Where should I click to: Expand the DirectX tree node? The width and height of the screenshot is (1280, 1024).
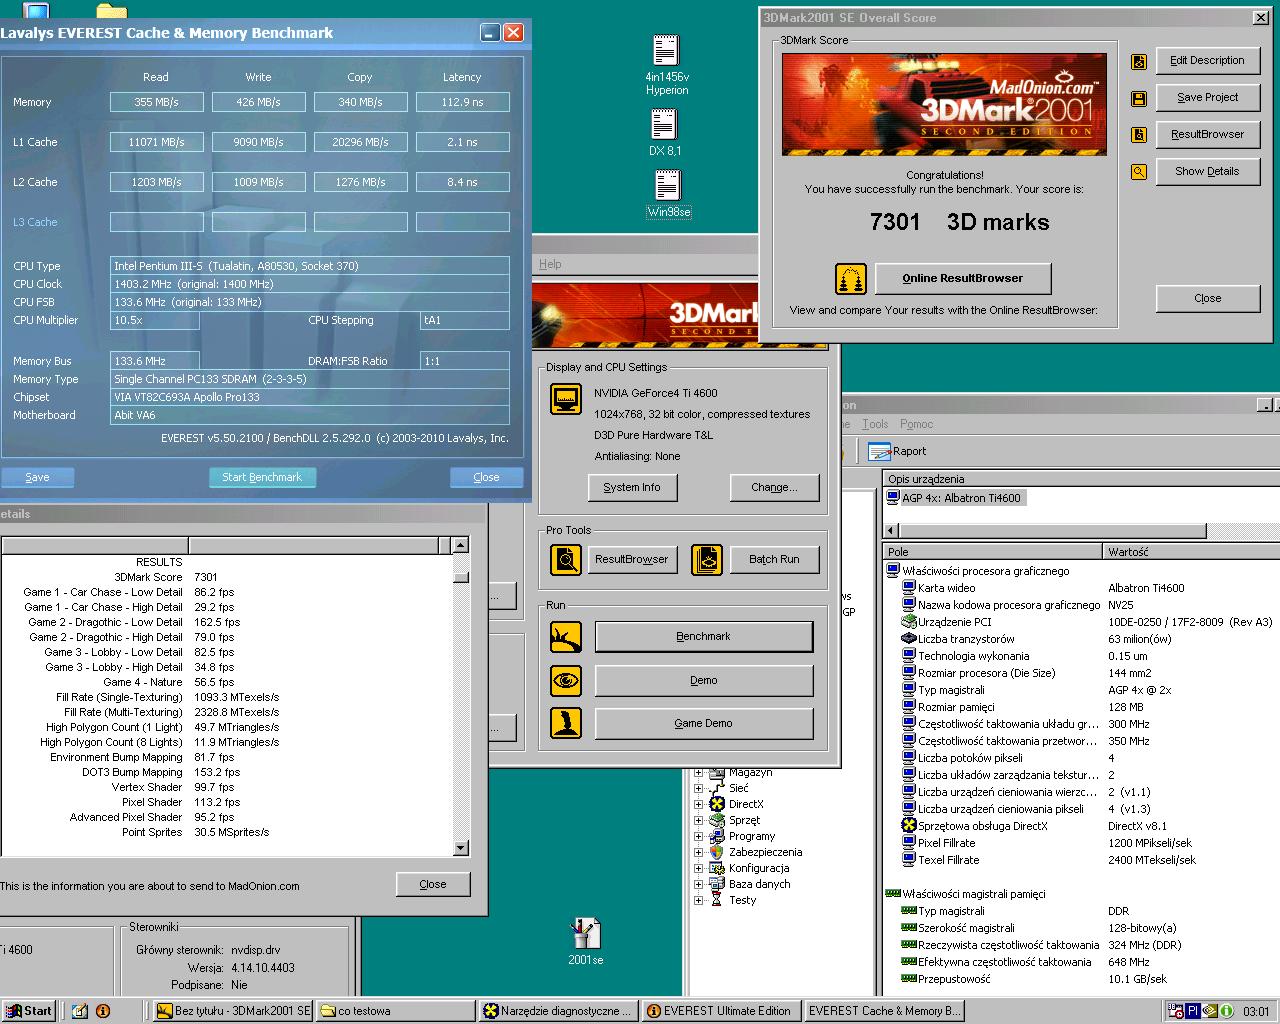(x=699, y=804)
